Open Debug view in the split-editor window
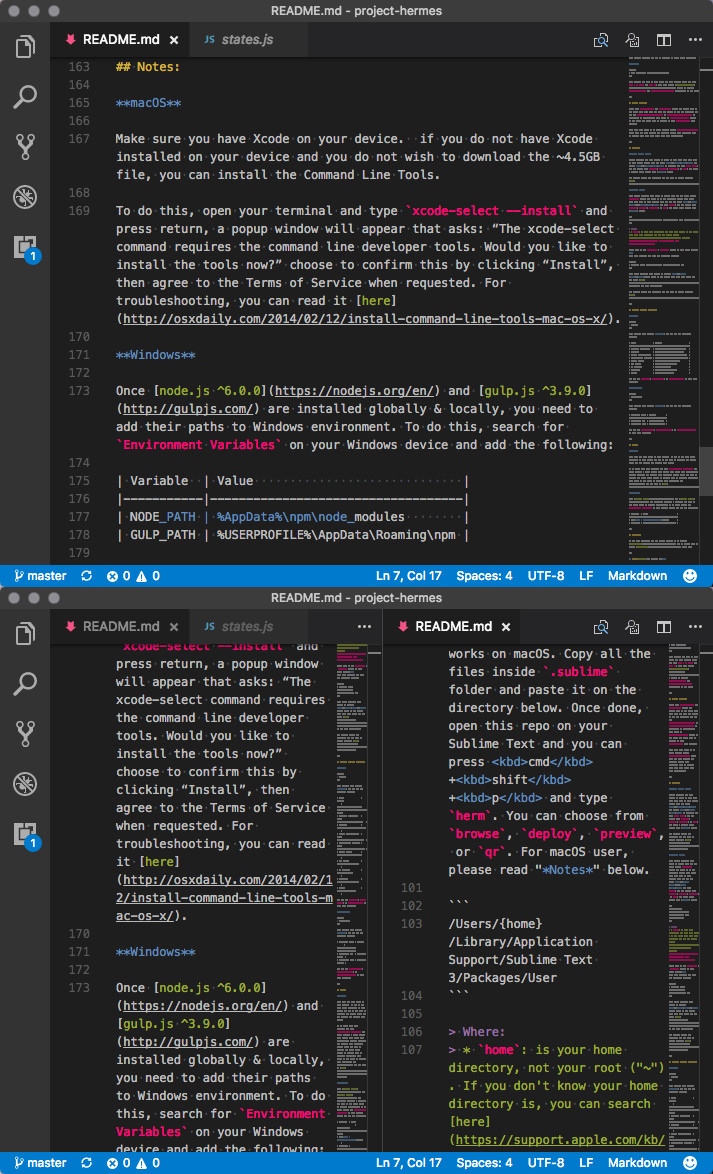Image resolution: width=713 pixels, height=1174 pixels. (x=25, y=784)
